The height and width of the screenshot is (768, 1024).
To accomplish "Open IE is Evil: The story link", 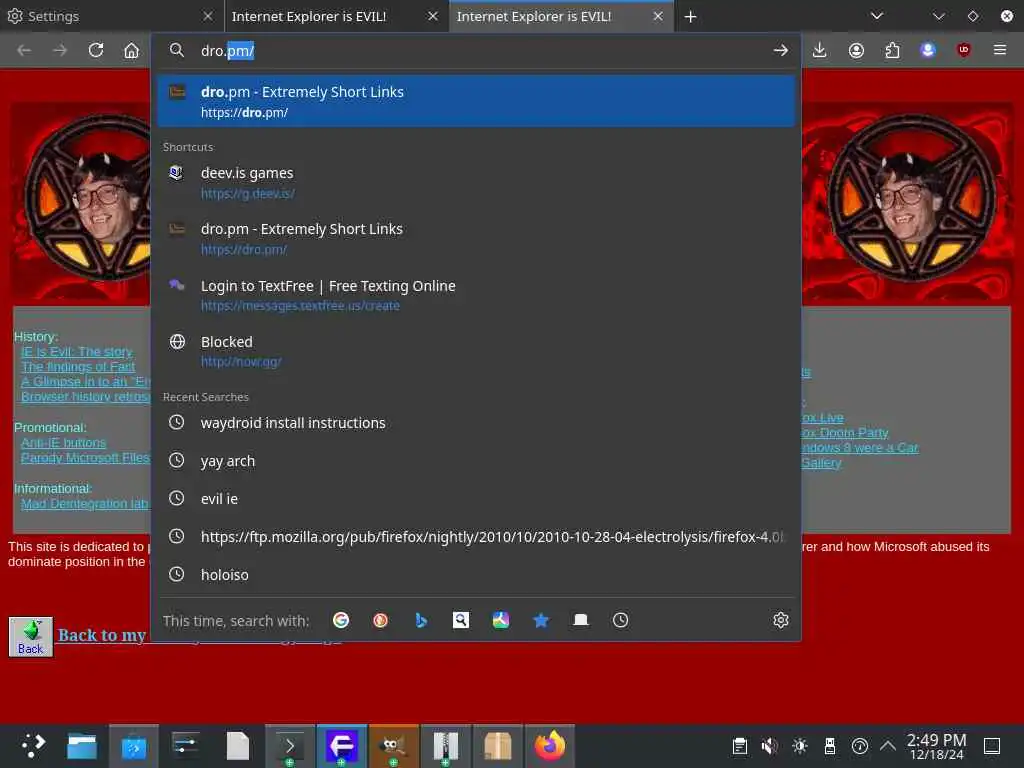I will tap(76, 352).
